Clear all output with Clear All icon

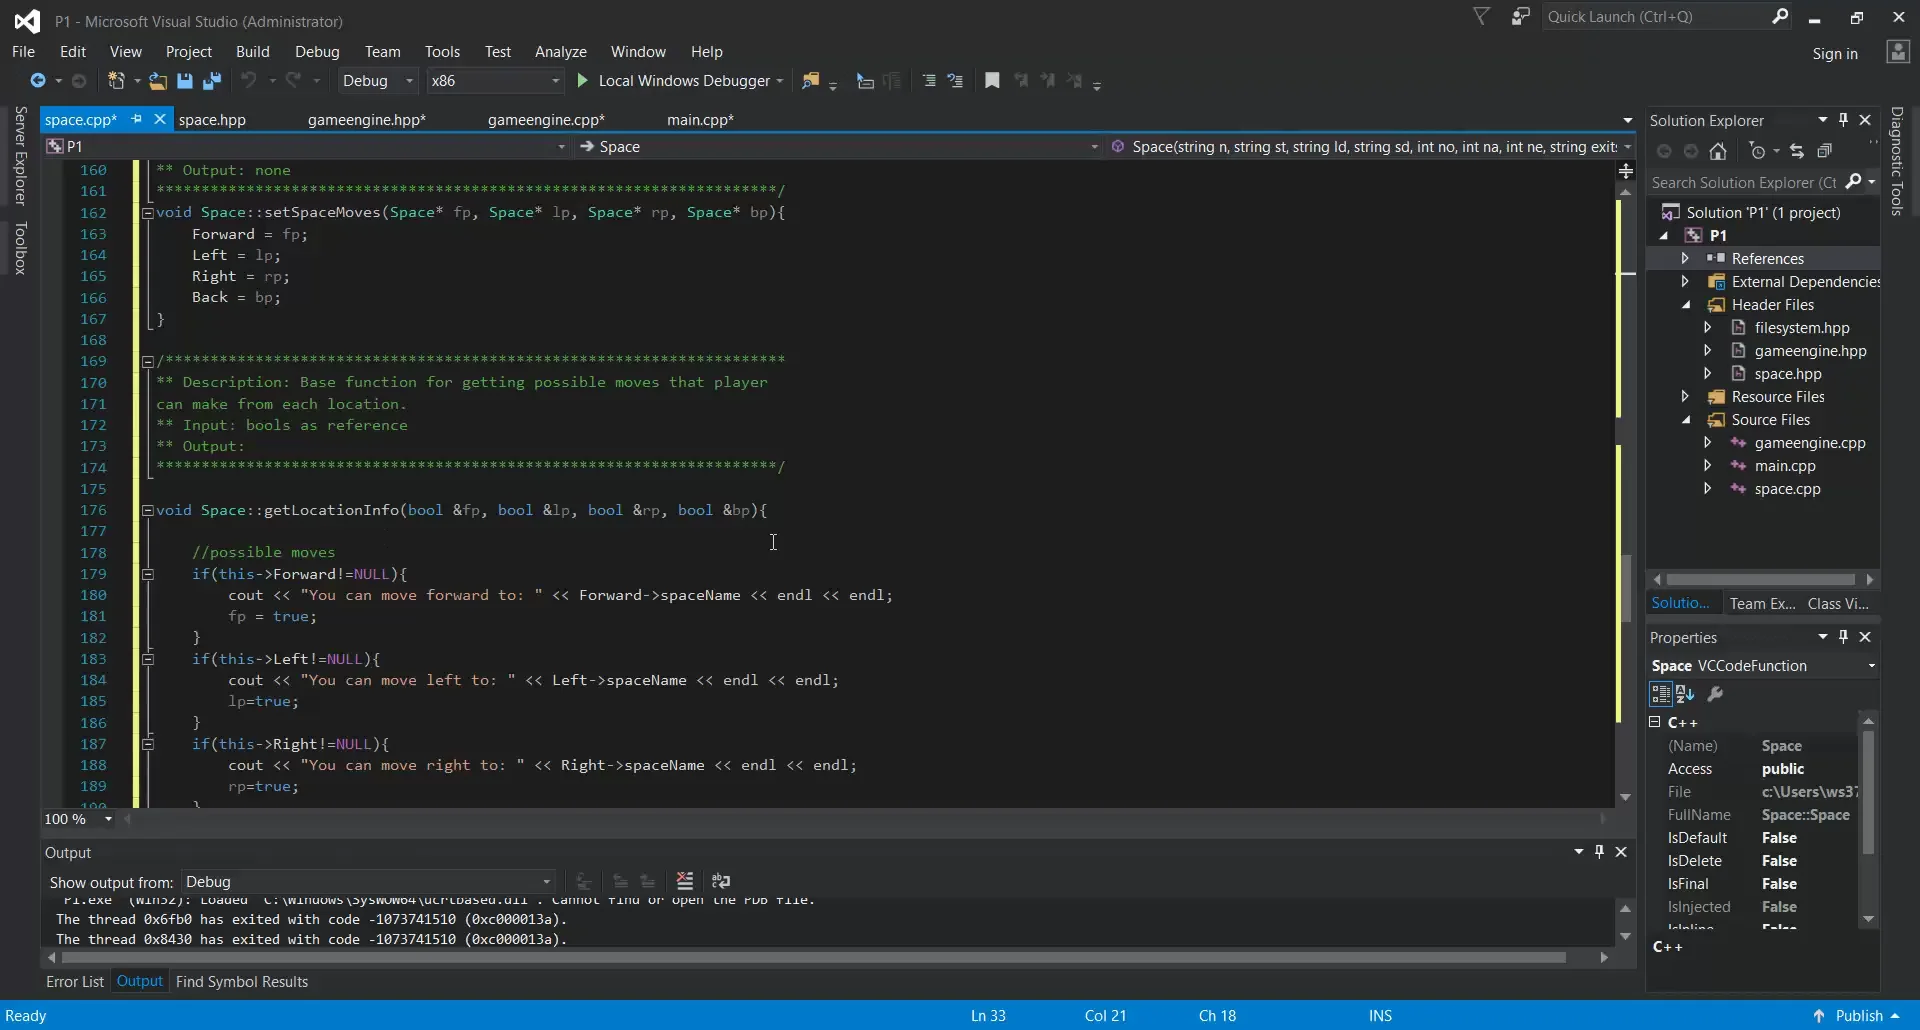pos(685,881)
